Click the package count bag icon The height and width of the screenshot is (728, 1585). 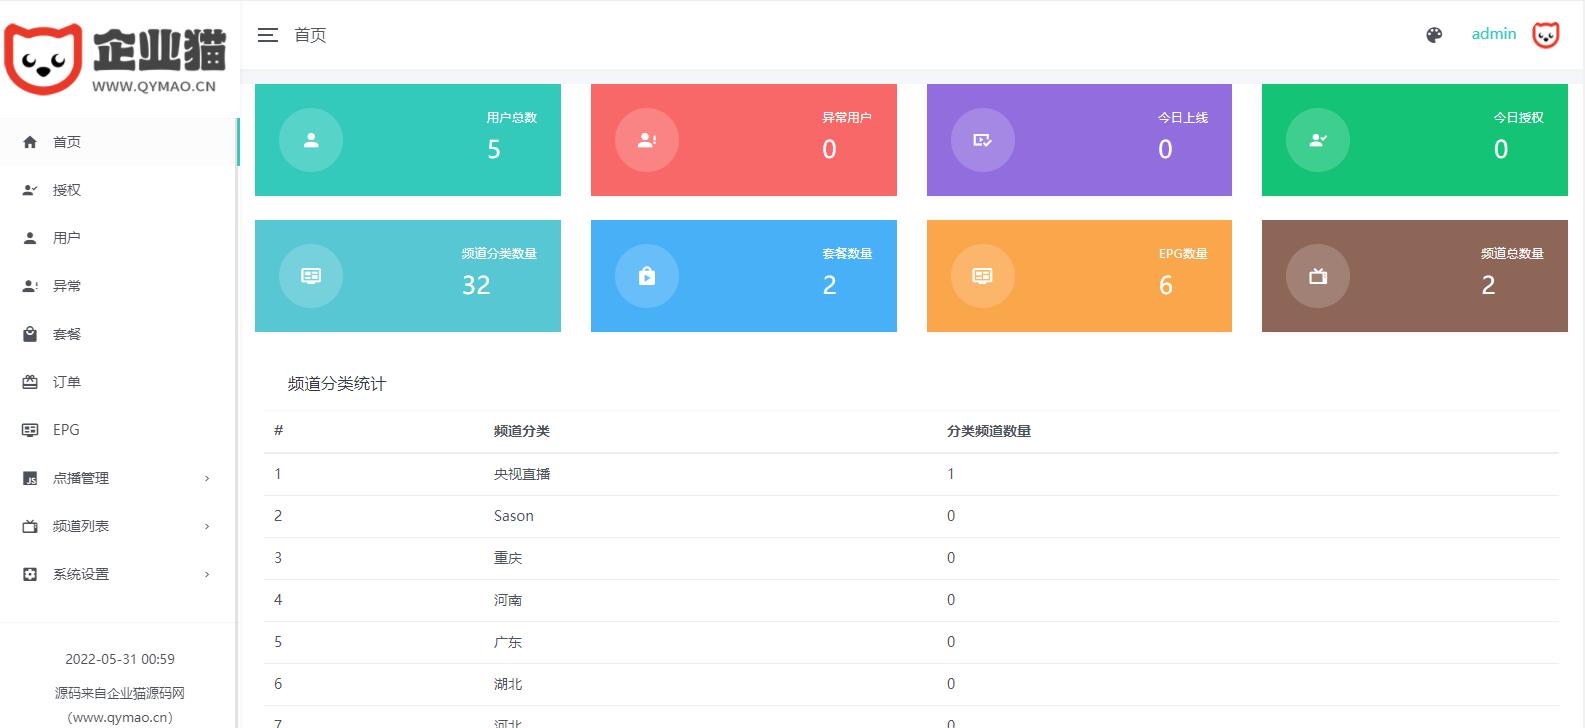point(647,276)
